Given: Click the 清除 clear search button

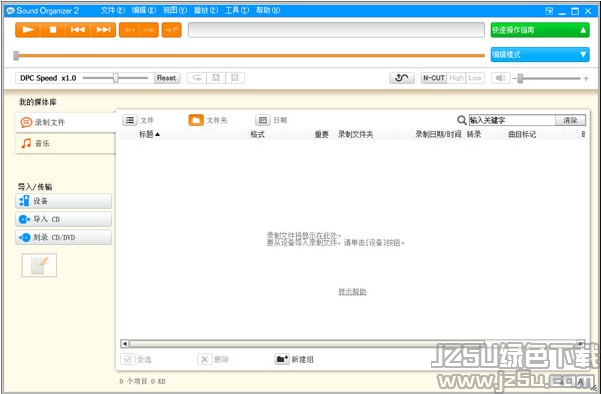Looking at the screenshot, I should tap(570, 120).
